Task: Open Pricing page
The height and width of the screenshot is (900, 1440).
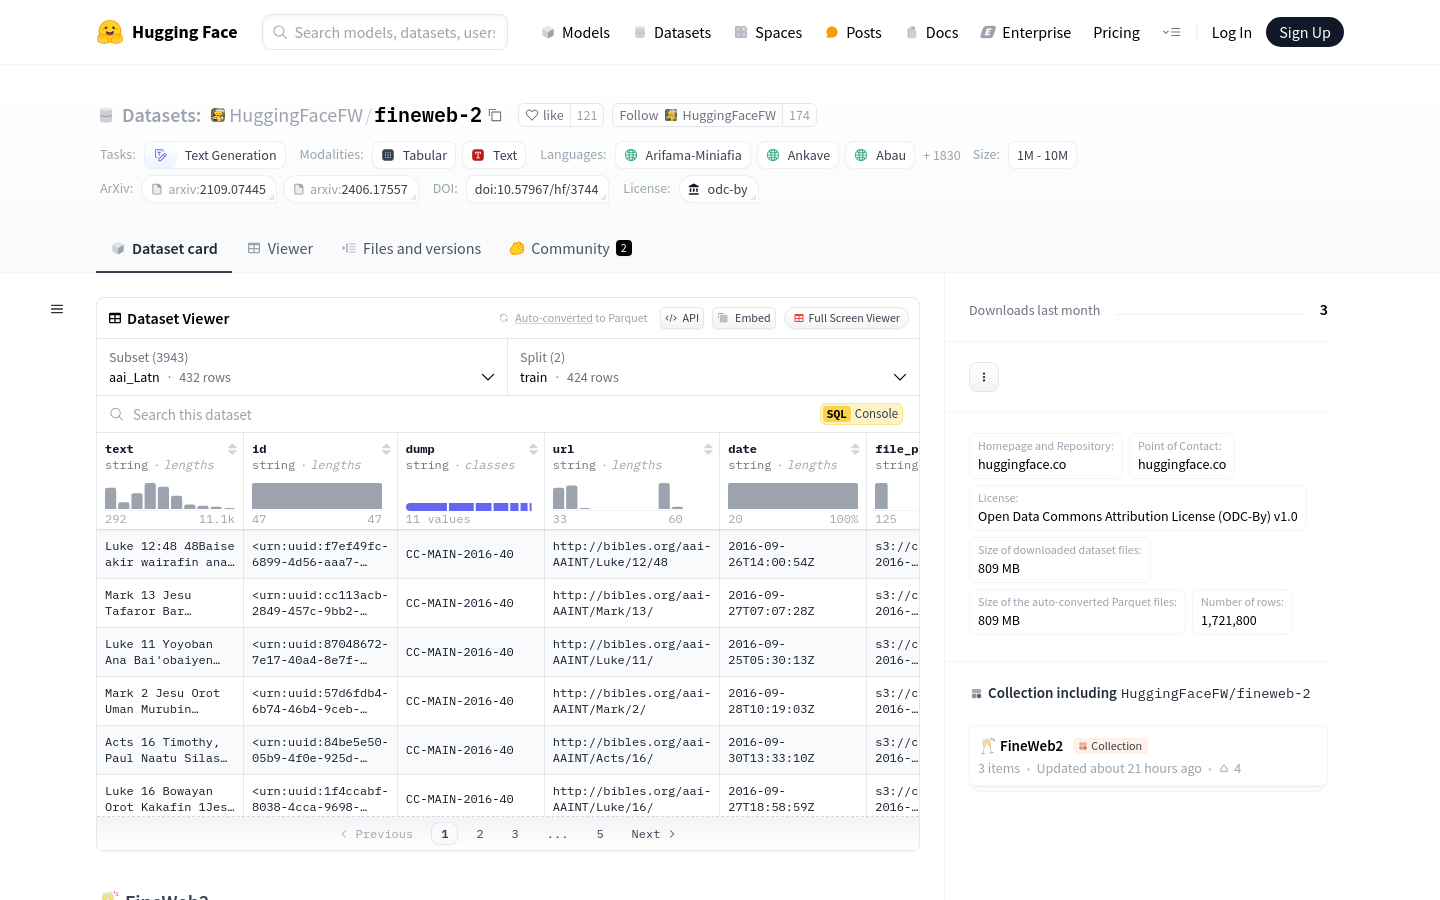Action: (x=1116, y=32)
